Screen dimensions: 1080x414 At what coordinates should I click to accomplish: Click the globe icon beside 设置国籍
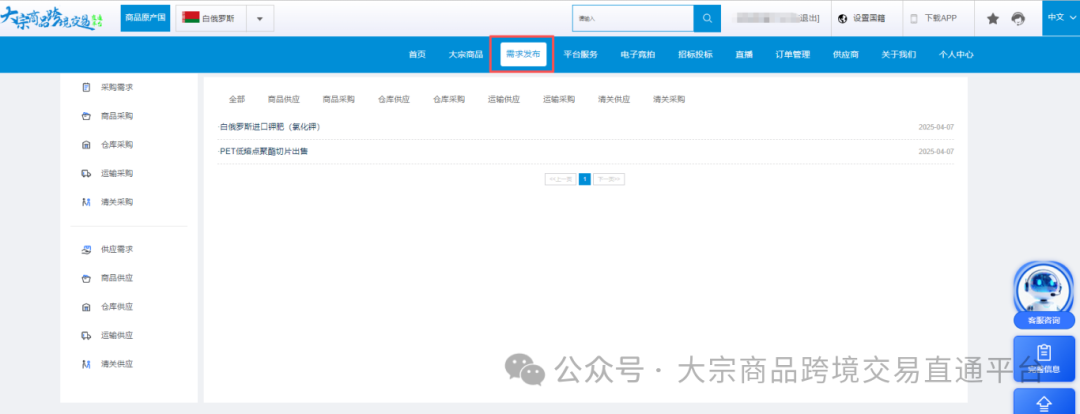pos(842,18)
